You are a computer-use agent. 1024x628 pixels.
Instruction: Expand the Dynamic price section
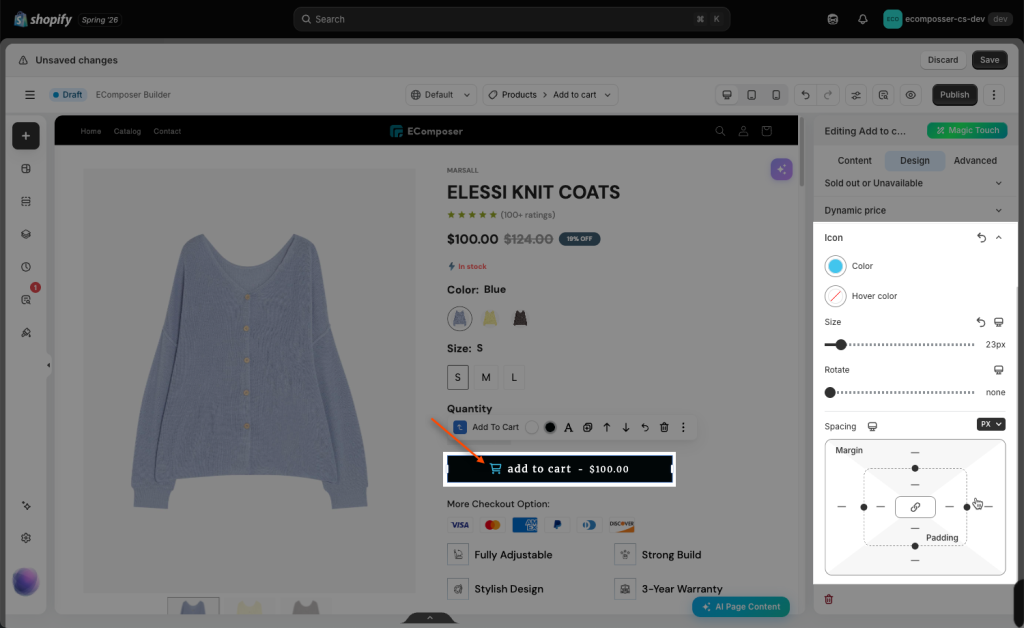(914, 210)
